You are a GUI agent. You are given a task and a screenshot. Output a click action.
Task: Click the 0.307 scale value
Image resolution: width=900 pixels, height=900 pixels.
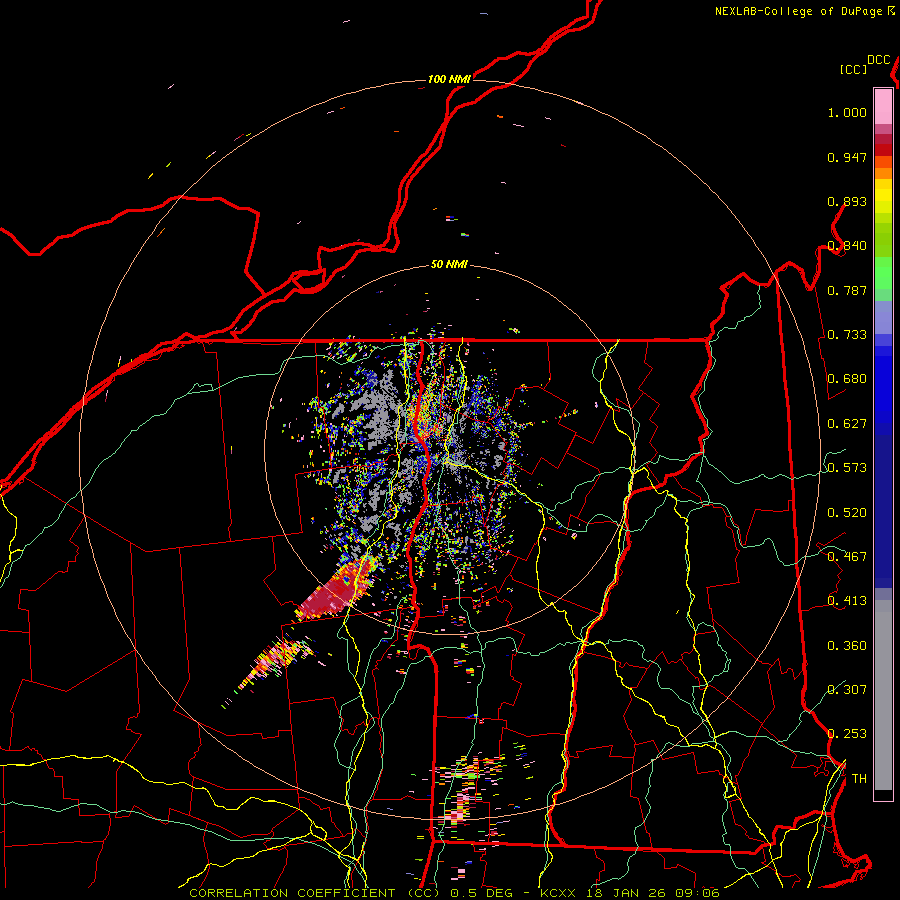(x=847, y=690)
